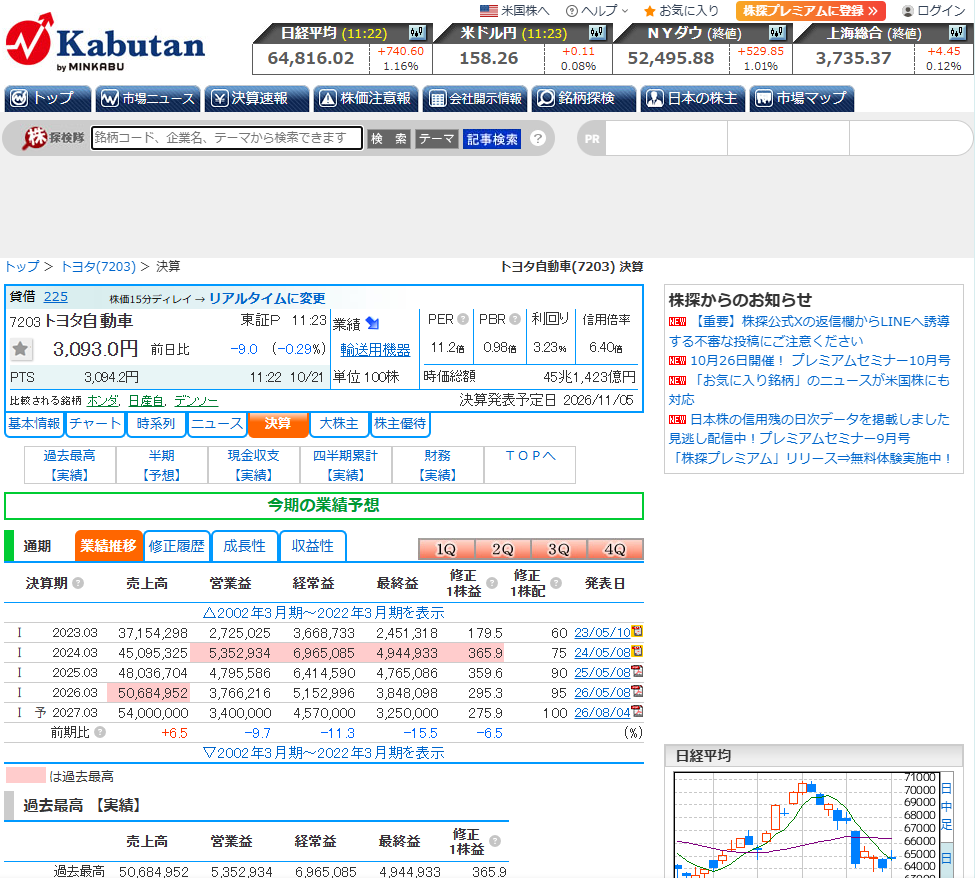975x878 pixels.
Task: Open chart icon for 上海総合 ticker
Action: click(957, 32)
